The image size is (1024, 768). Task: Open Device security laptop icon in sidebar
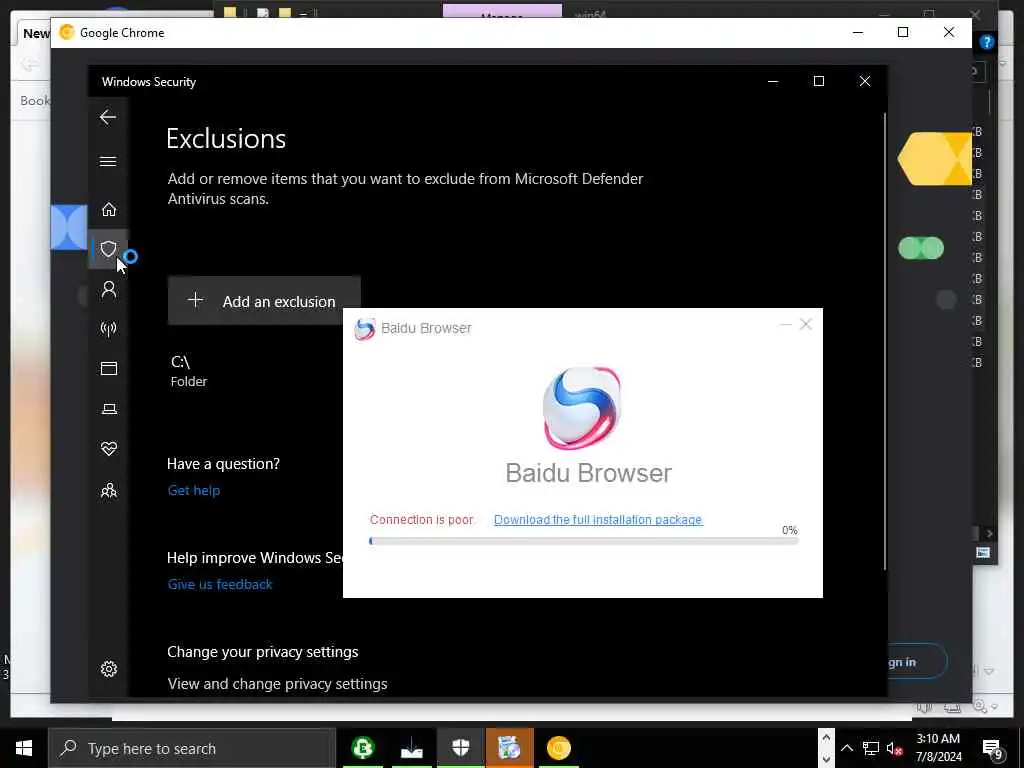click(x=108, y=409)
